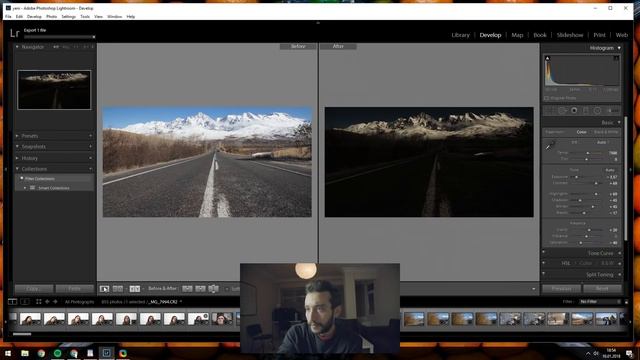Switch Treatment to Color
Image resolution: width=640 pixels, height=360 pixels.
(581, 132)
